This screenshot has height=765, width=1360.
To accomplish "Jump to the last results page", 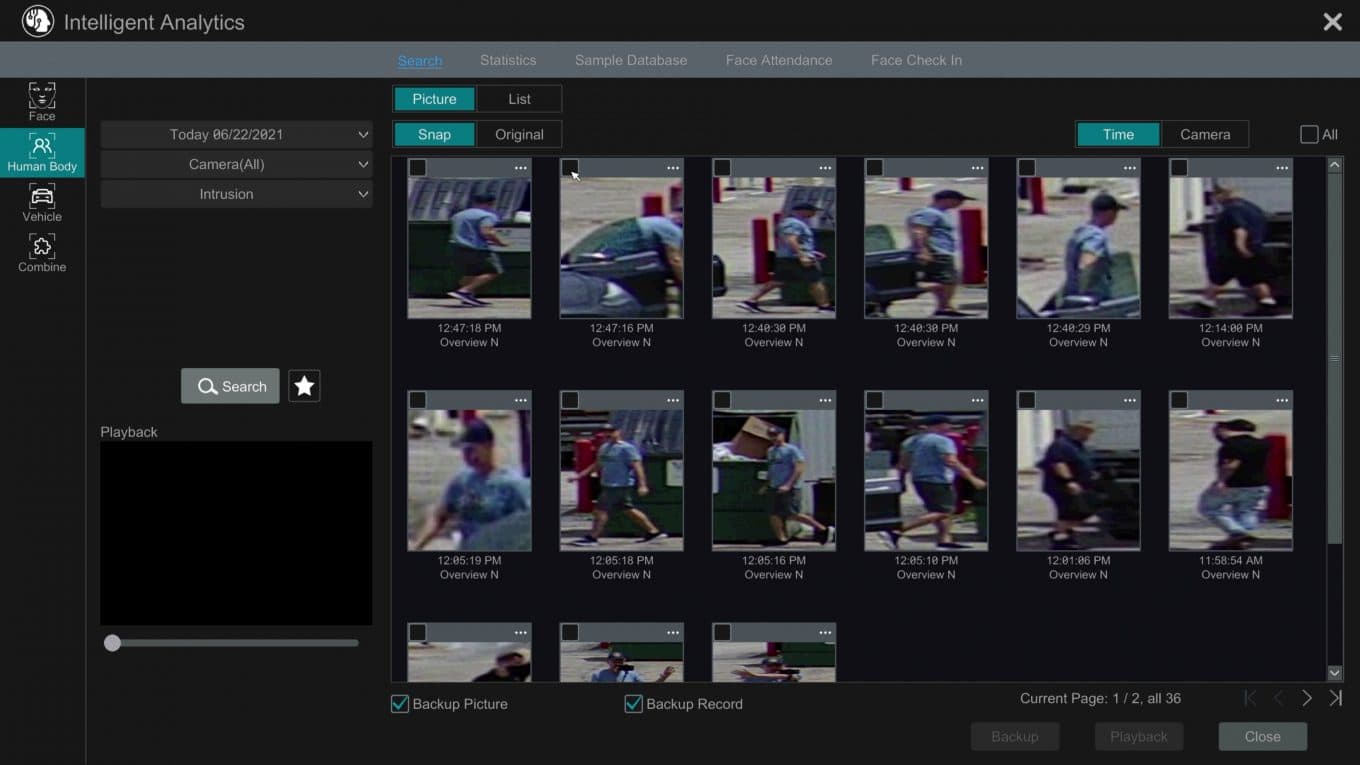I will 1335,698.
